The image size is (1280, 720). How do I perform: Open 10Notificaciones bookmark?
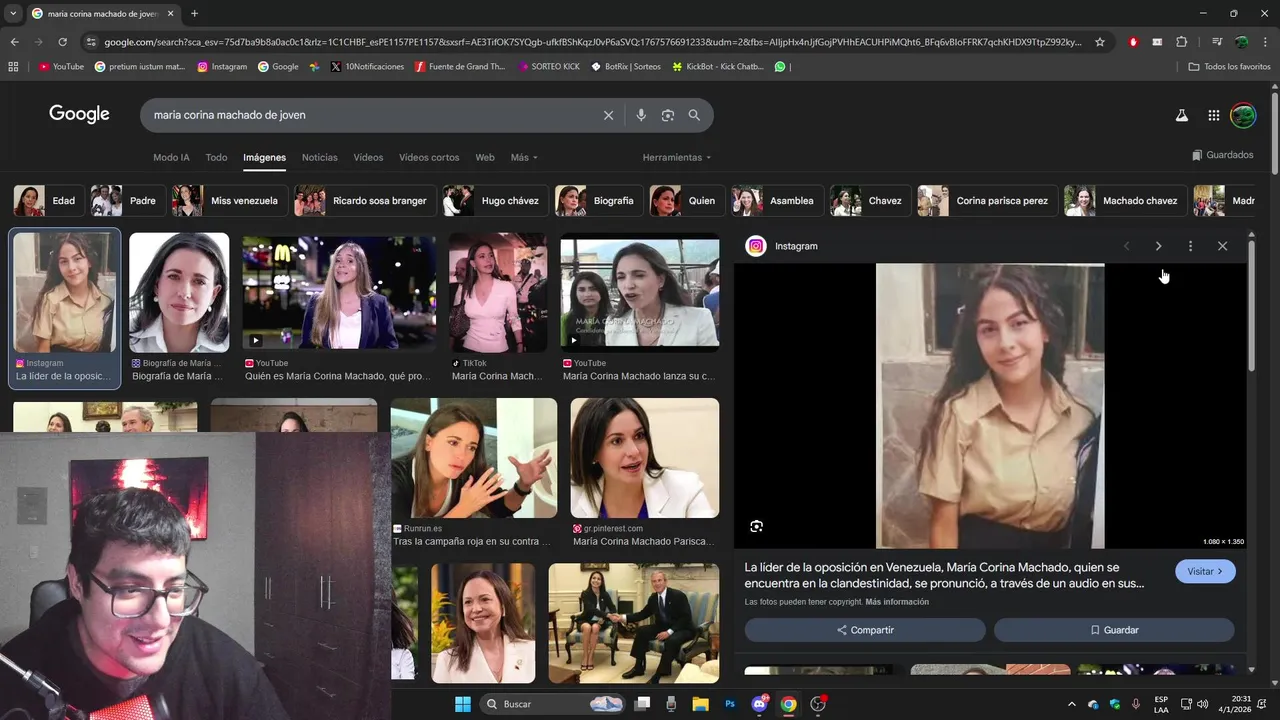coord(367,67)
